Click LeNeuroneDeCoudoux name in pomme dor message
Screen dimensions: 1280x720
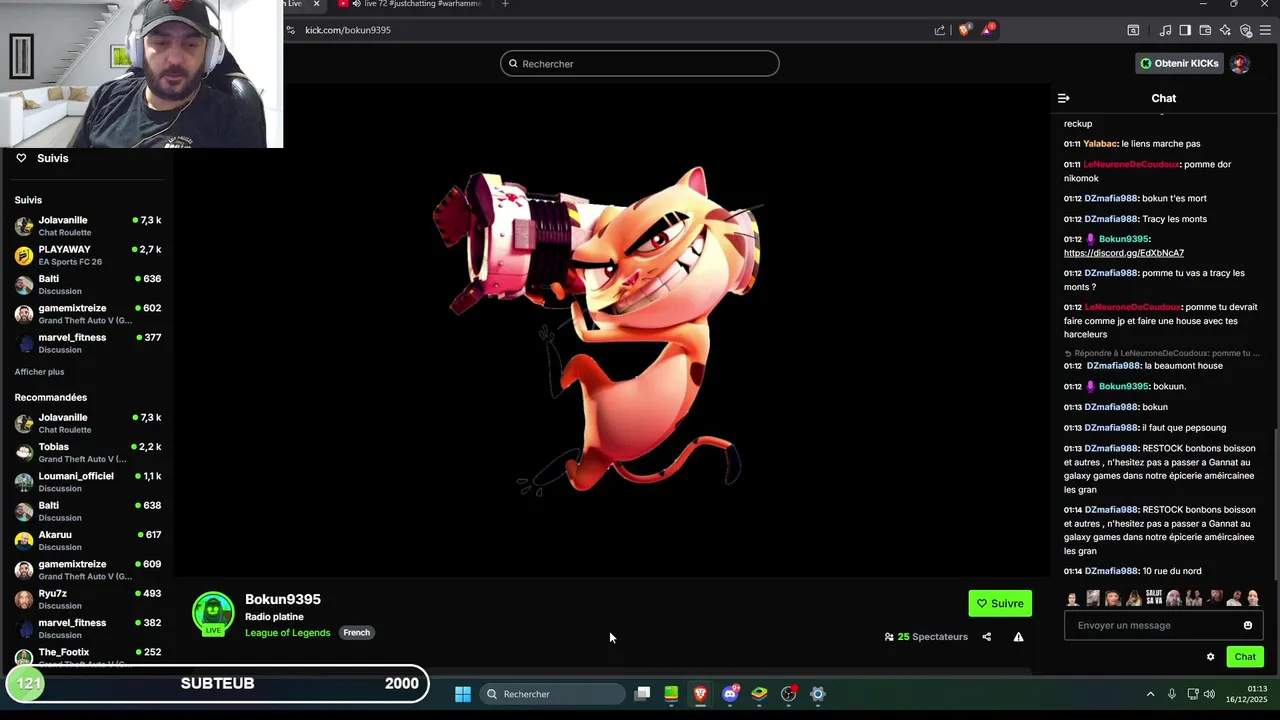1132,164
